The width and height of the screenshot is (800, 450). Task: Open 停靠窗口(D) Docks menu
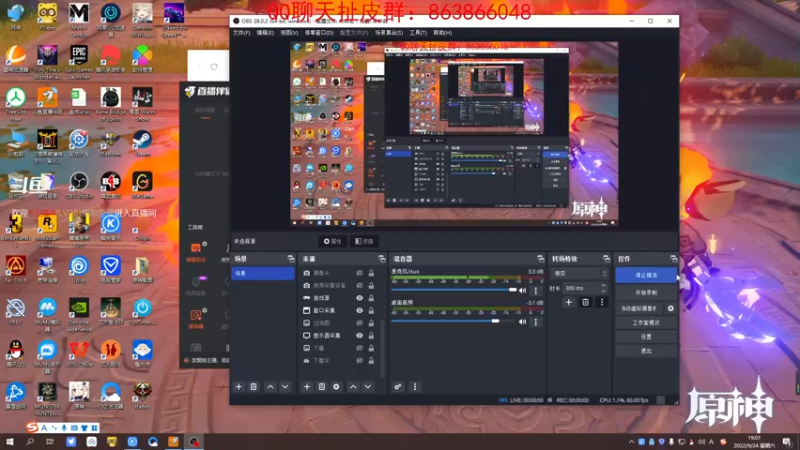click(319, 33)
